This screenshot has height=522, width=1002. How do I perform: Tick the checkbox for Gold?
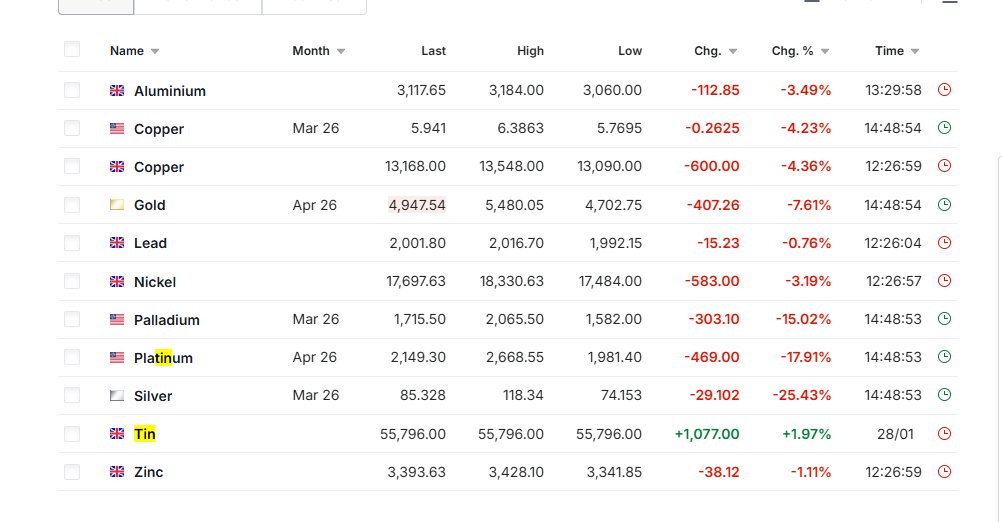pyautogui.click(x=72, y=204)
